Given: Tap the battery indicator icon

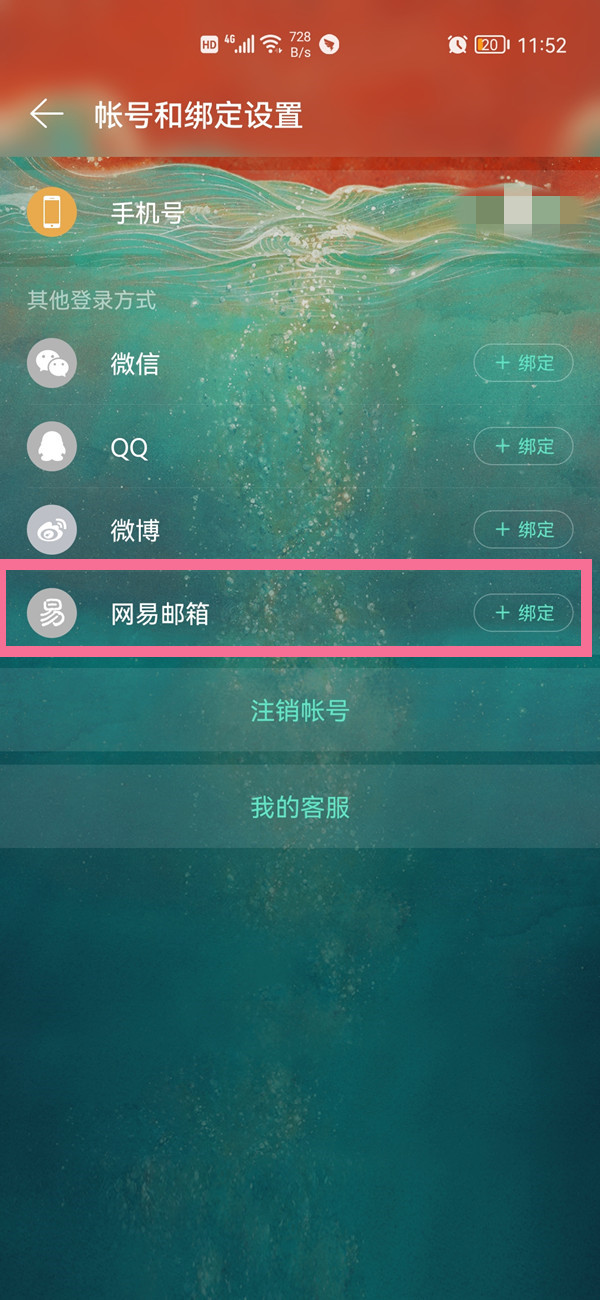Looking at the screenshot, I should (492, 45).
